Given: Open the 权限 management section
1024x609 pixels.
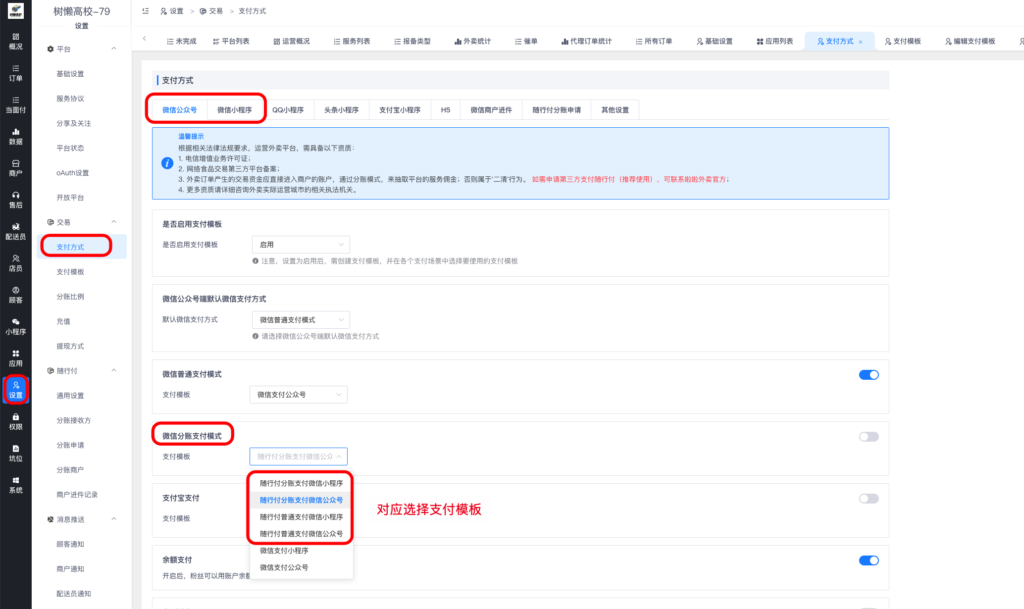Looking at the screenshot, I should pos(16,420).
